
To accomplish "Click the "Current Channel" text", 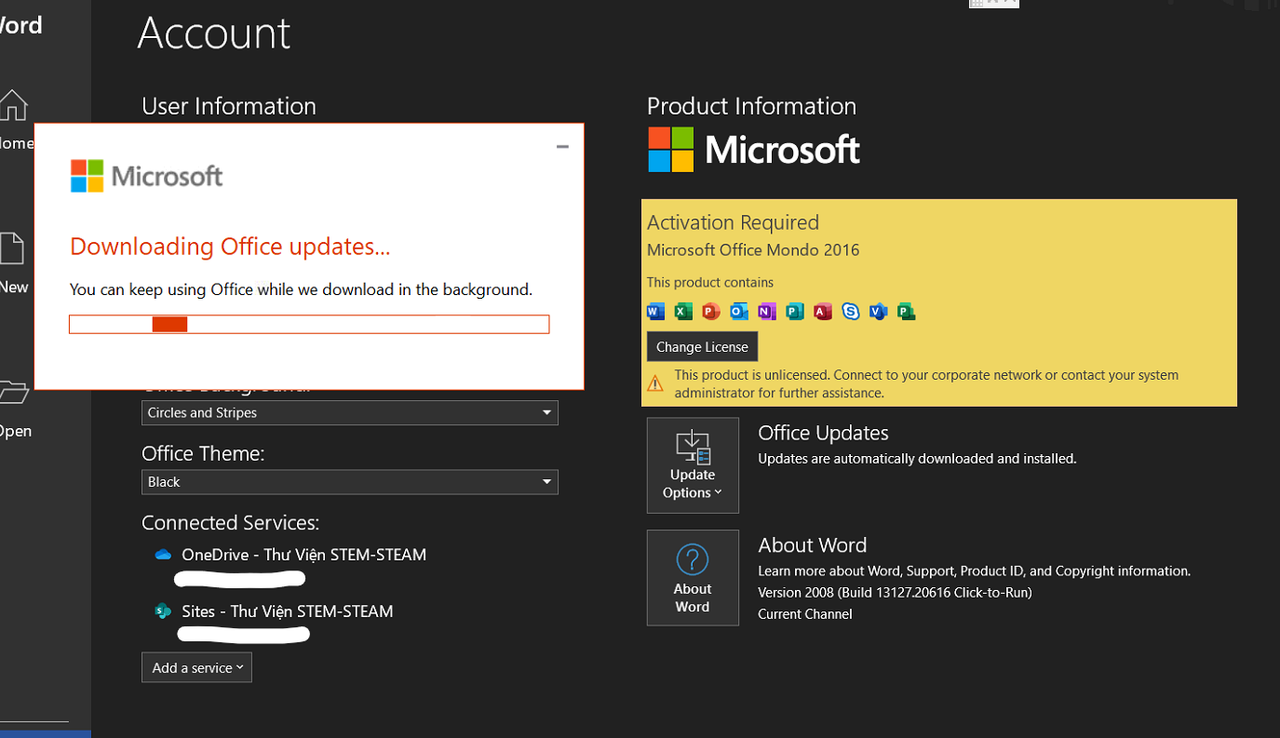I will click(805, 614).
